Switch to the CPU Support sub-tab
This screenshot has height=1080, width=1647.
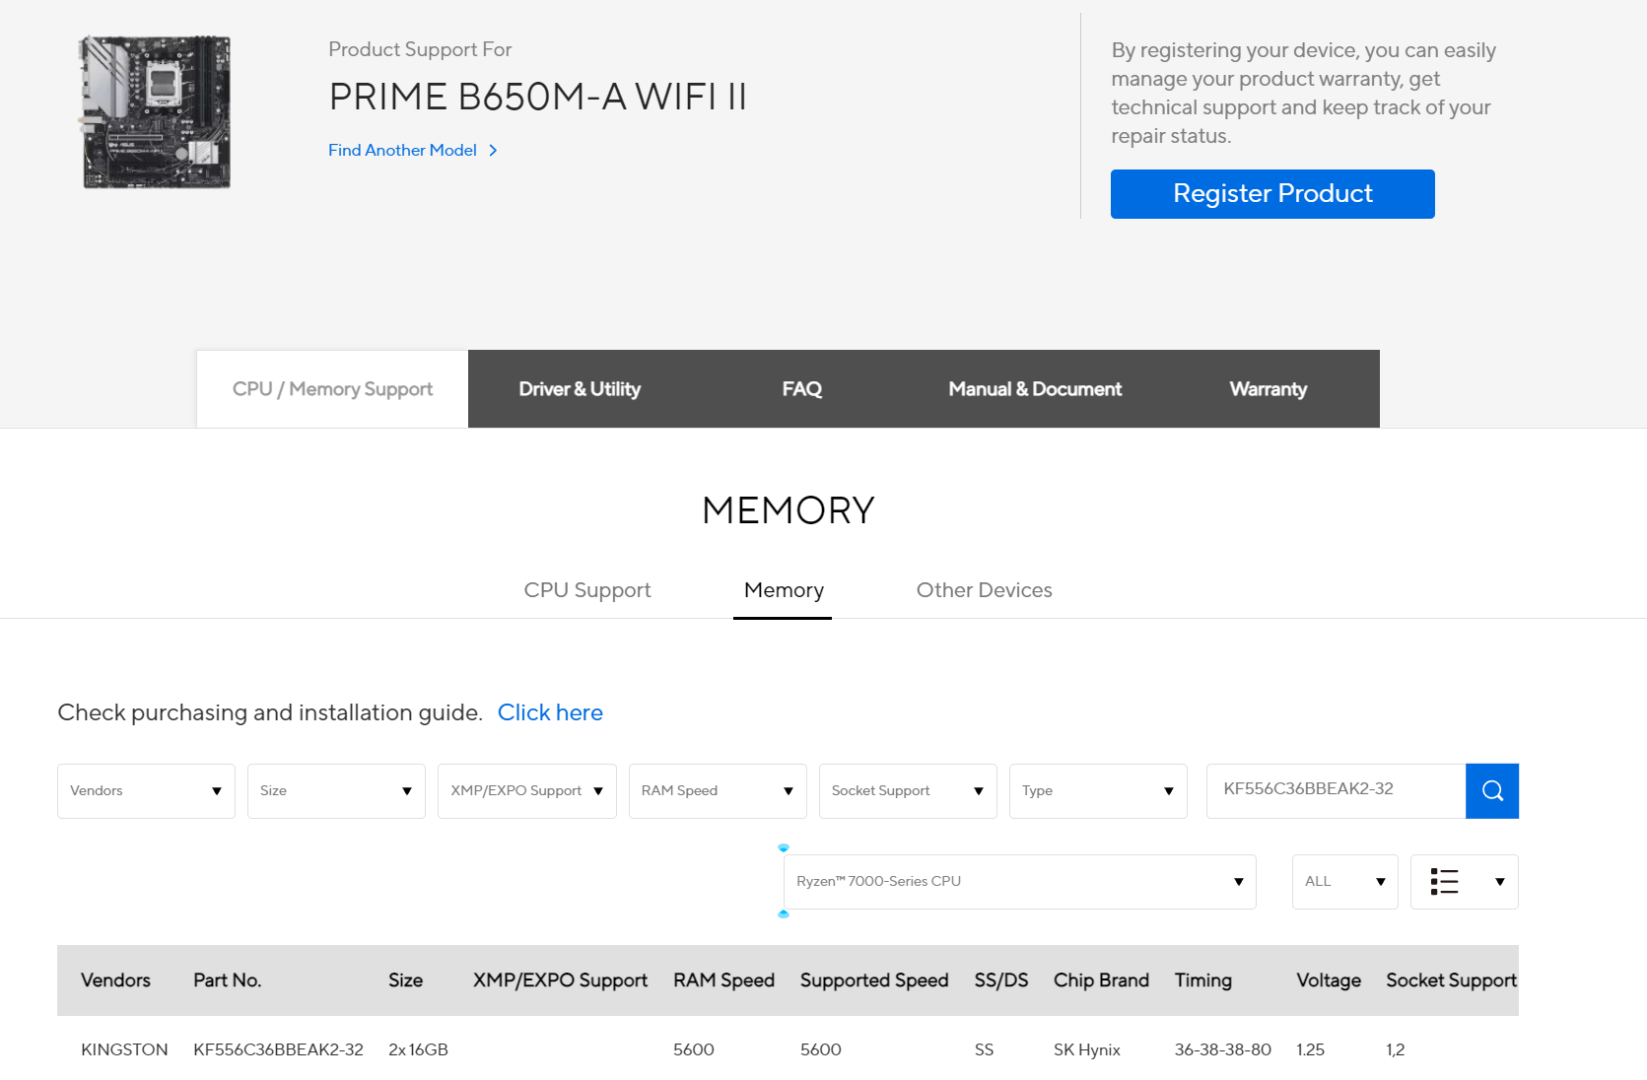click(x=587, y=590)
